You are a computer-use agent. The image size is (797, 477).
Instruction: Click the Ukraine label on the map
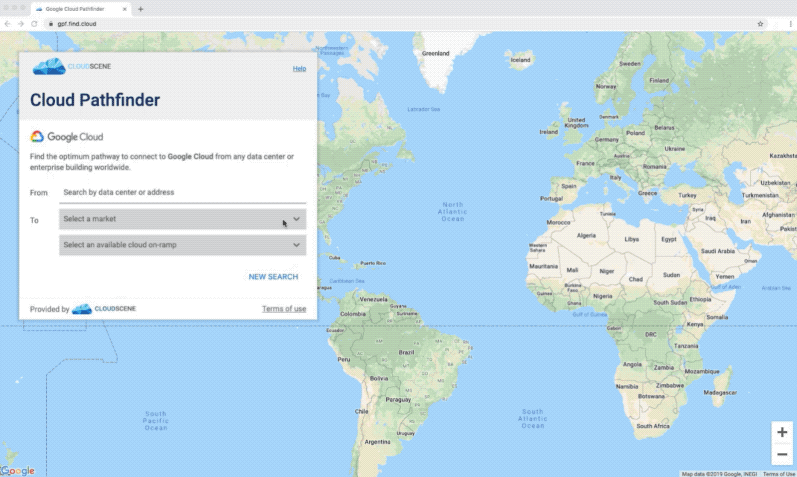[x=675, y=149]
